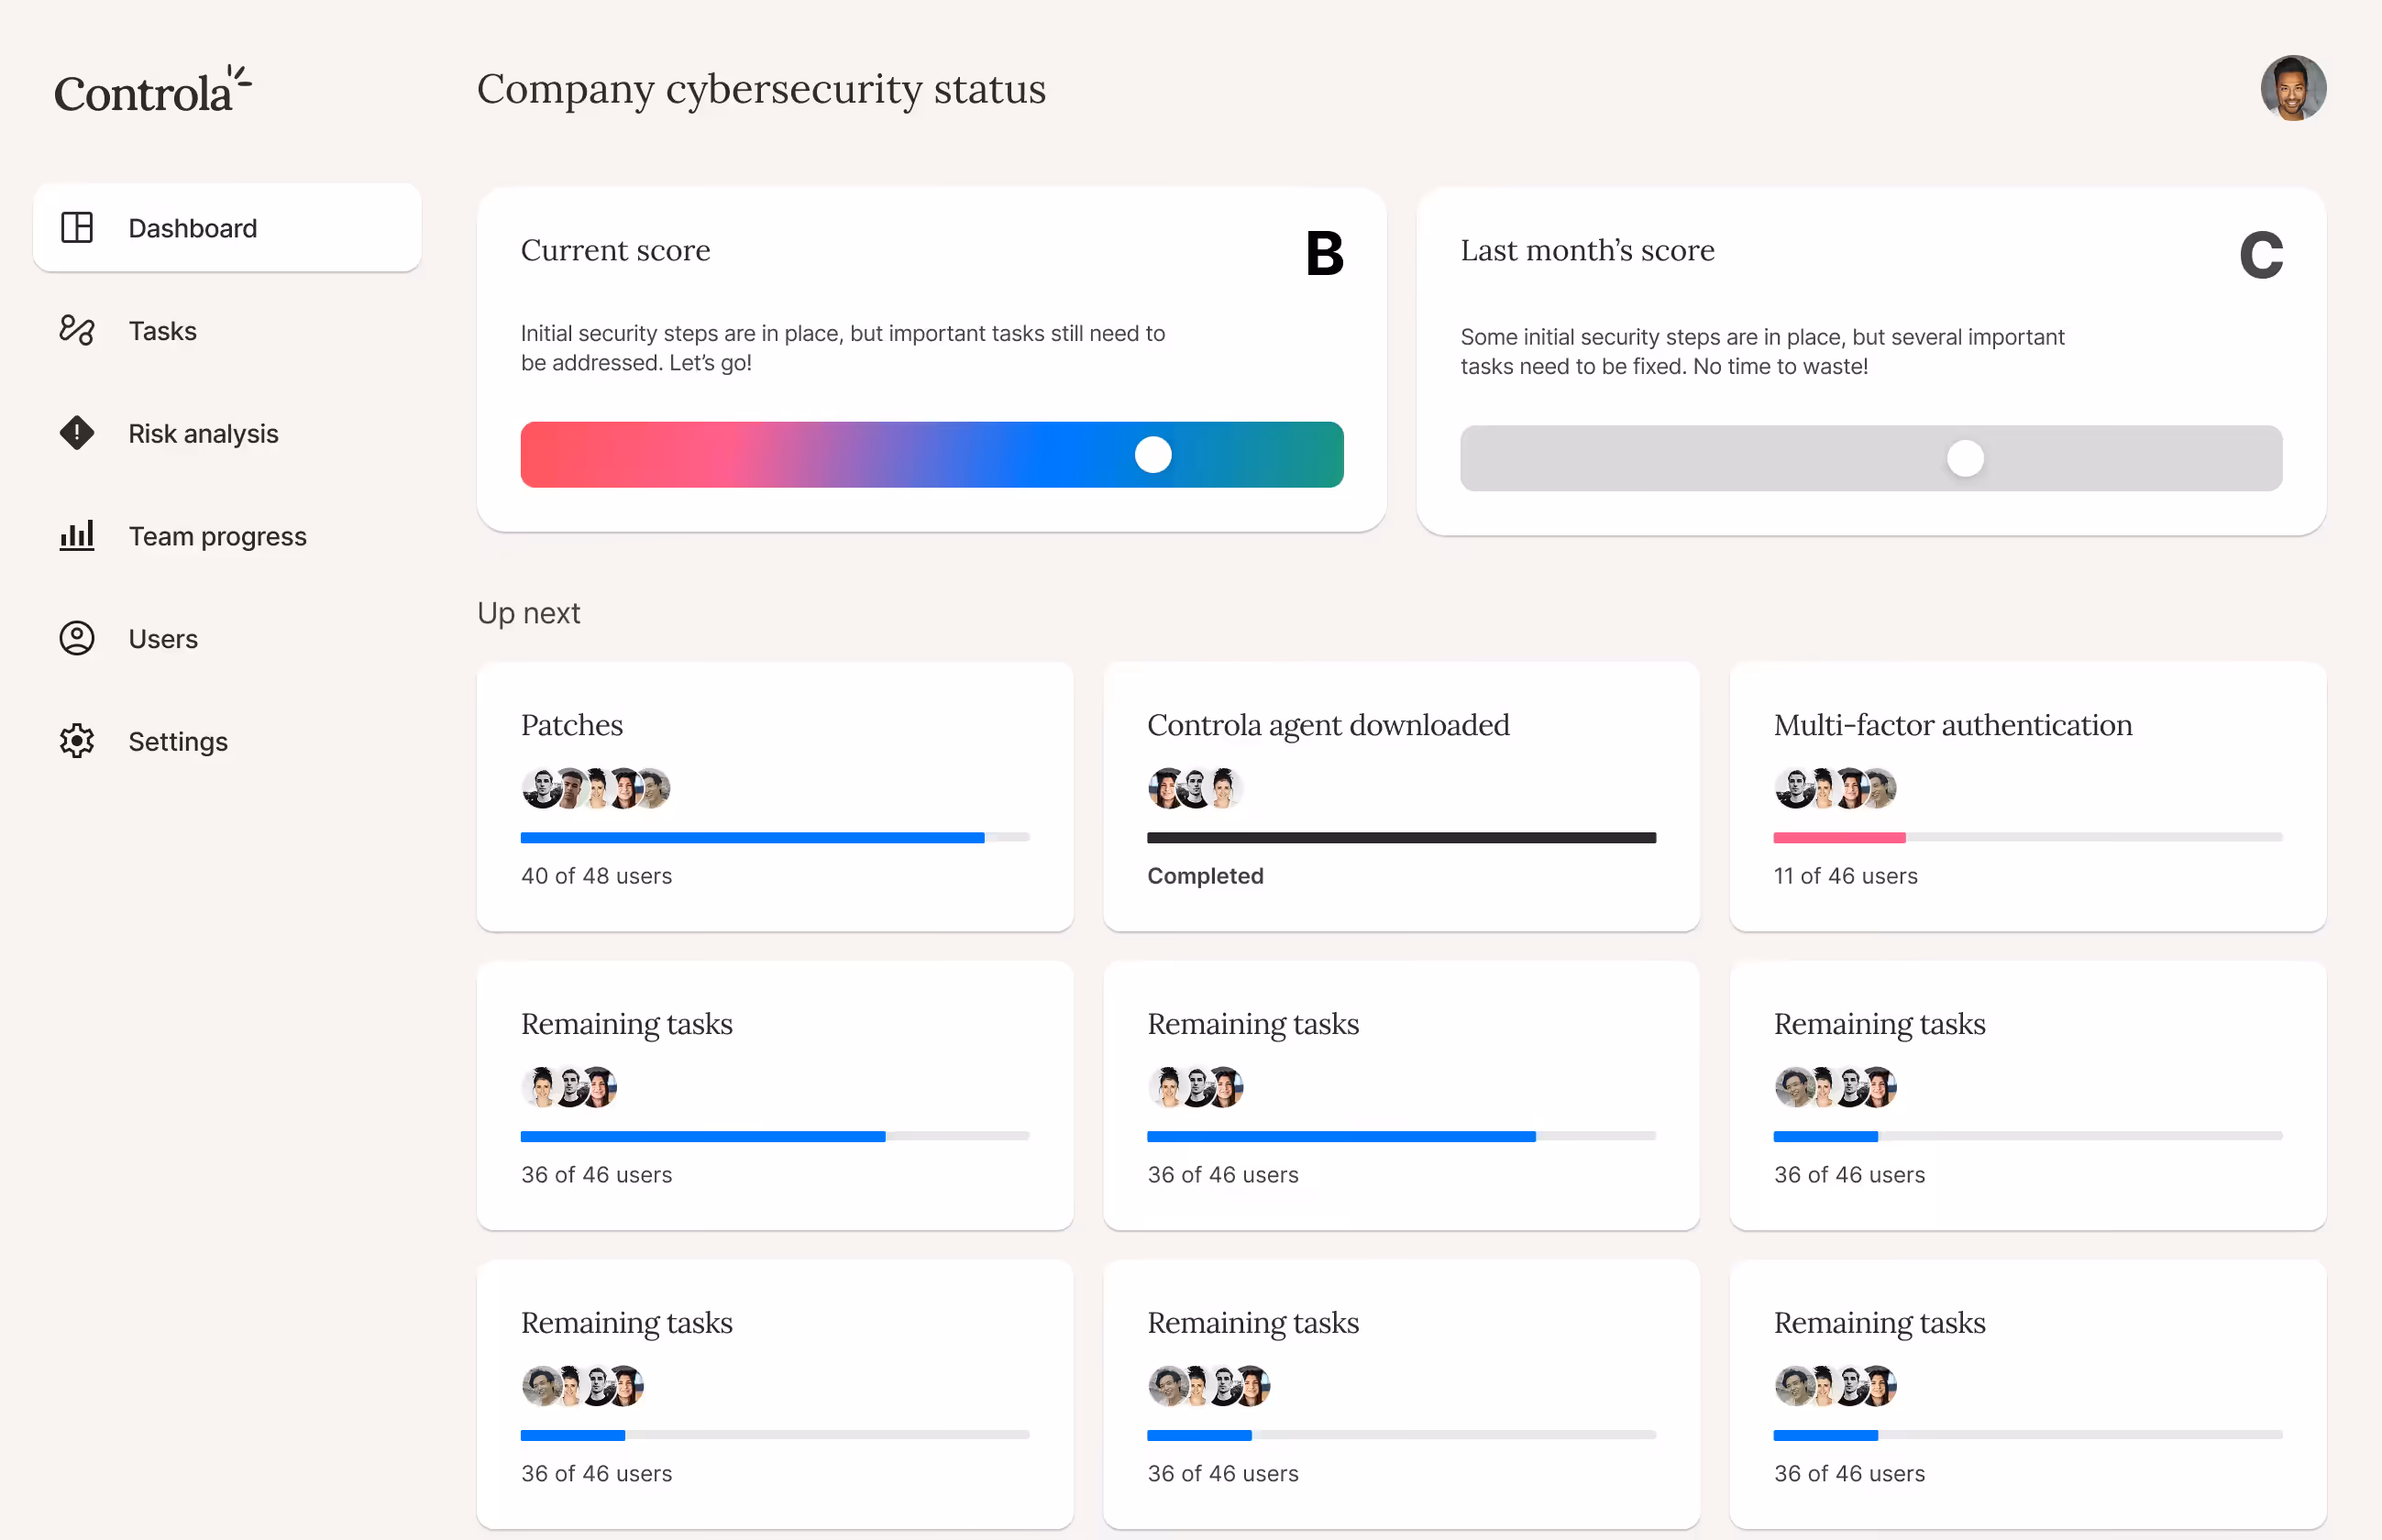Click the Risk analysis warning icon
Image resolution: width=2382 pixels, height=1540 pixels.
(x=77, y=433)
